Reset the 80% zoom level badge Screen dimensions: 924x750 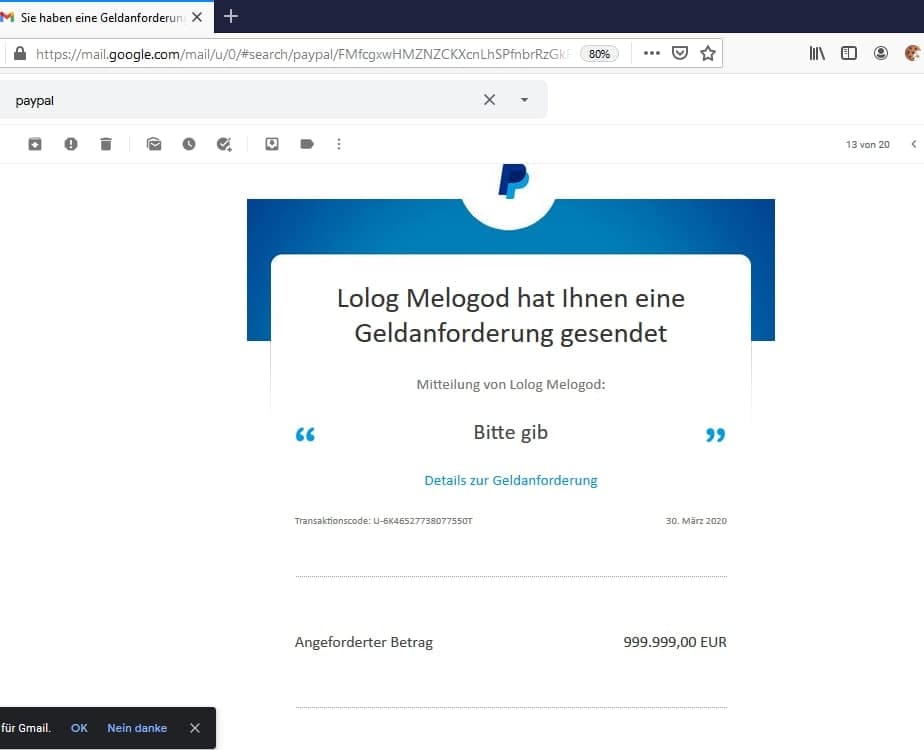tap(599, 54)
